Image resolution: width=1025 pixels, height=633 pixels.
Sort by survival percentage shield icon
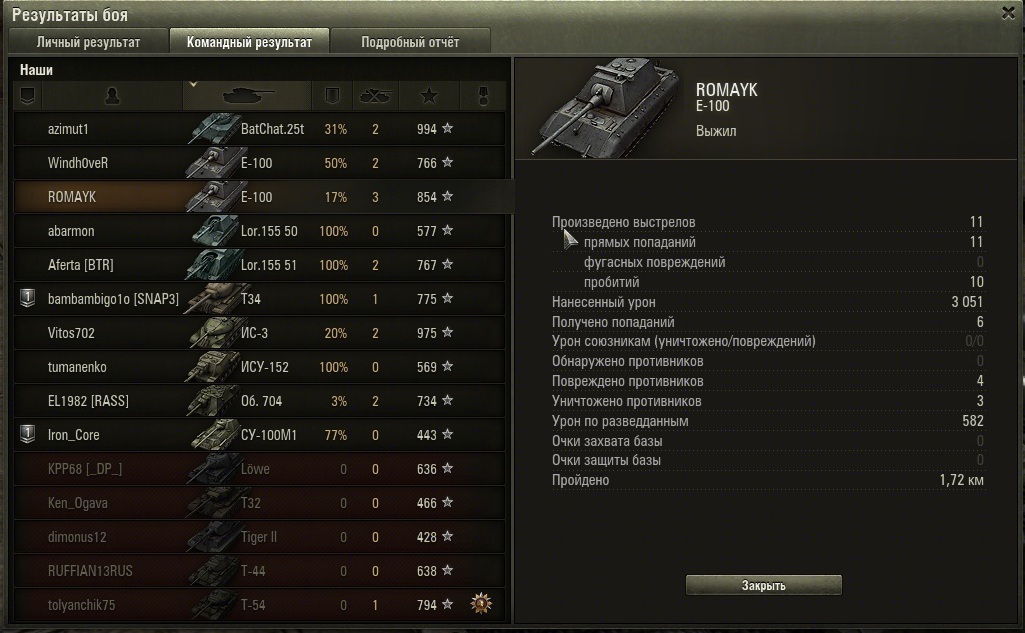pos(332,96)
